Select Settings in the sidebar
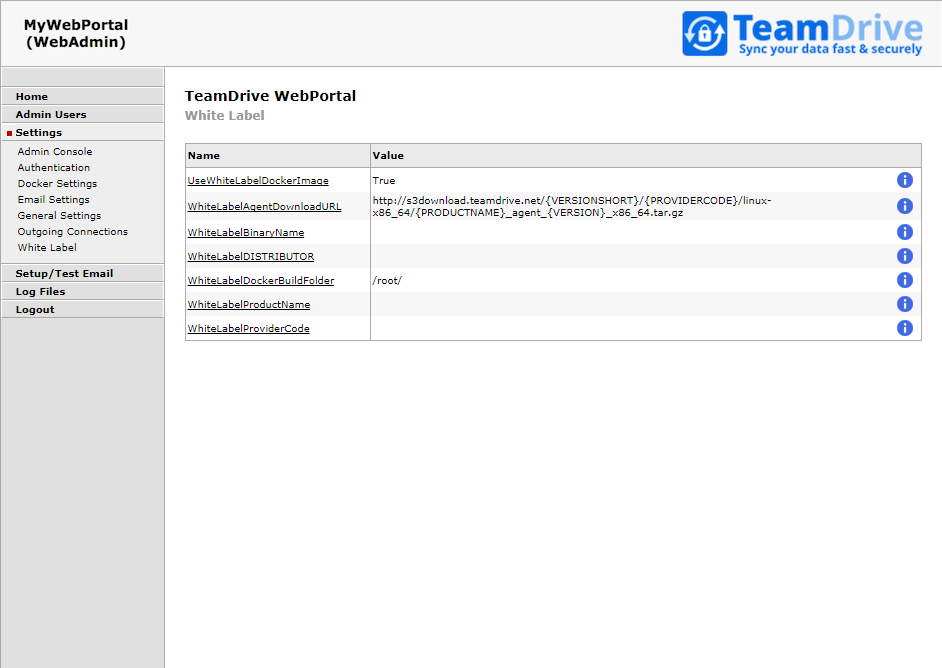Screen dimensions: 942x668 [x=82, y=132]
